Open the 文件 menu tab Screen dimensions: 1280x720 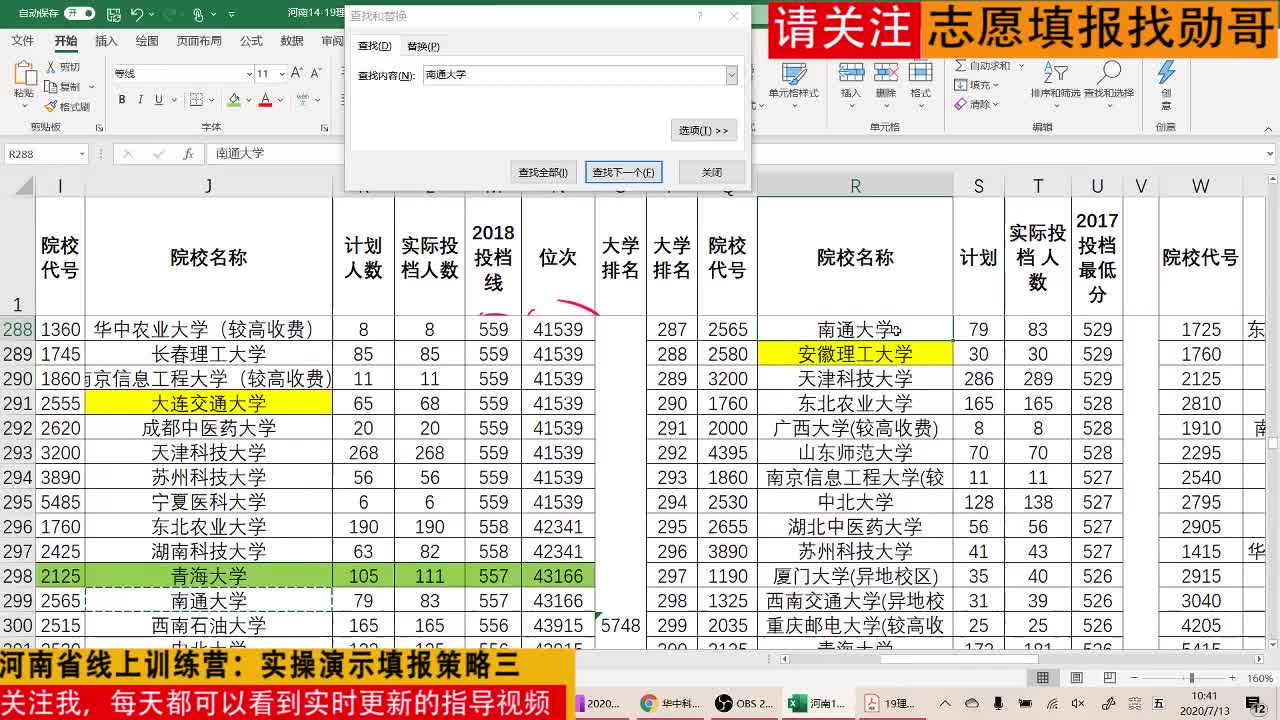coord(22,41)
